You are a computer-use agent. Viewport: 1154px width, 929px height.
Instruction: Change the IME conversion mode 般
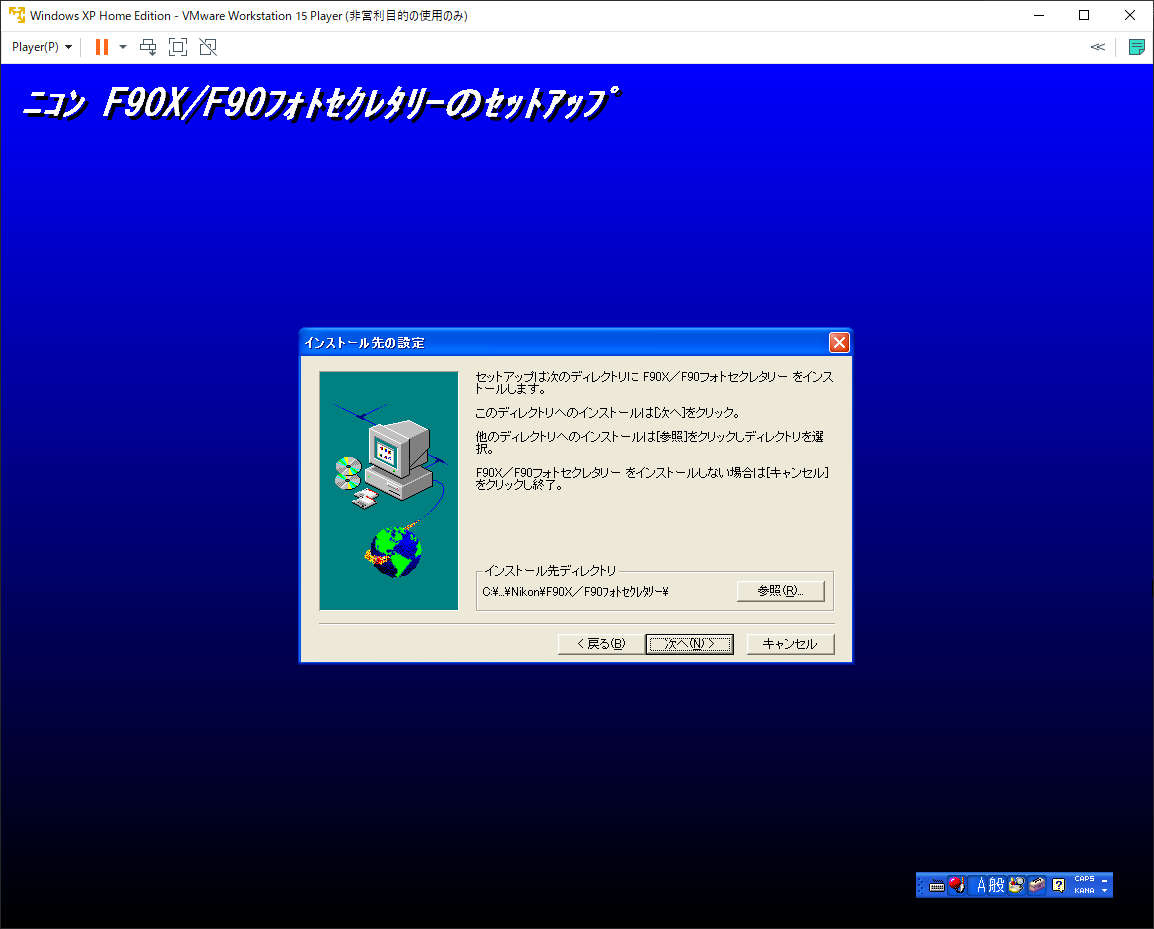(997, 885)
